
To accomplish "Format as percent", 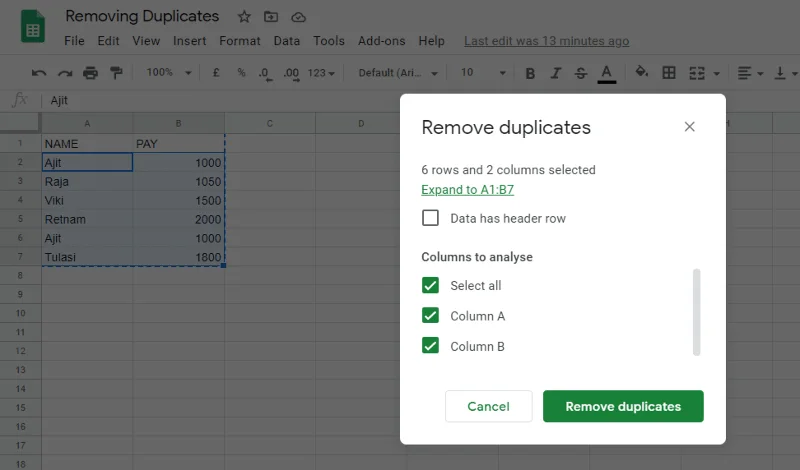I will [241, 72].
